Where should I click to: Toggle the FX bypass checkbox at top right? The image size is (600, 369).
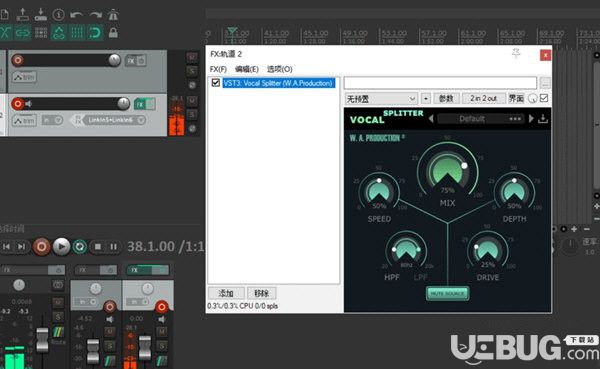544,98
